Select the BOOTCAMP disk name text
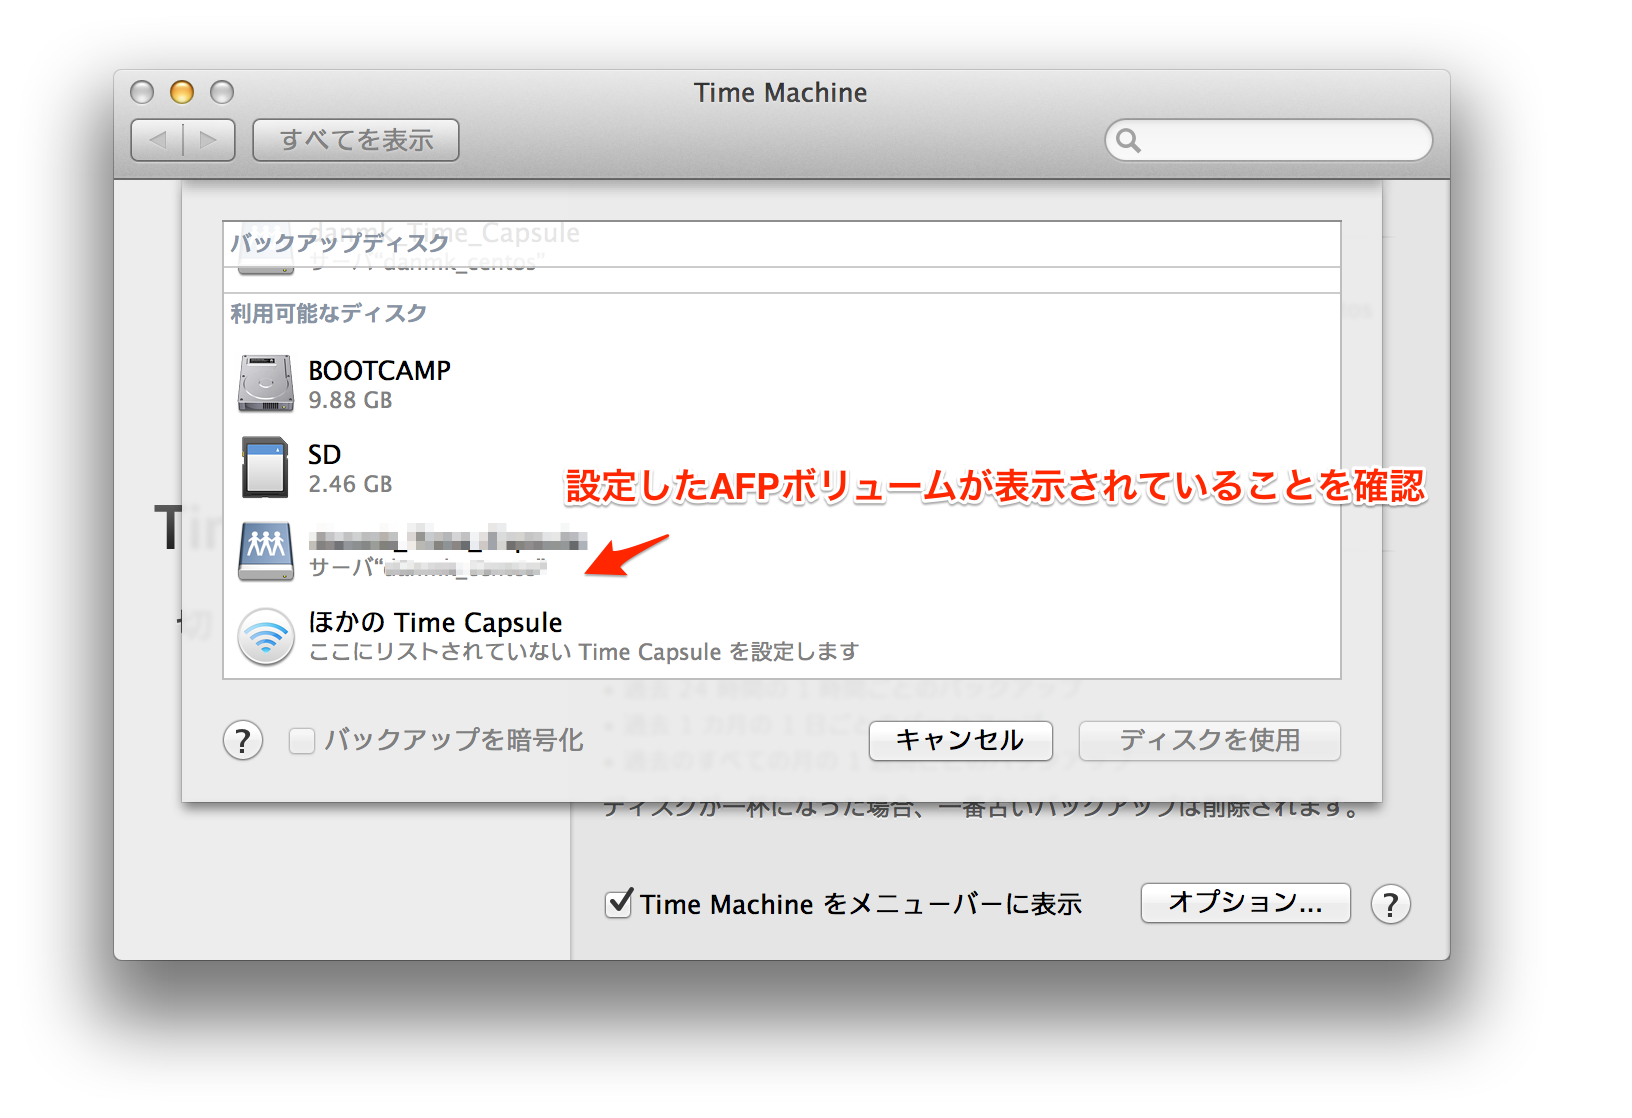This screenshot has height=1118, width=1632. (x=379, y=371)
